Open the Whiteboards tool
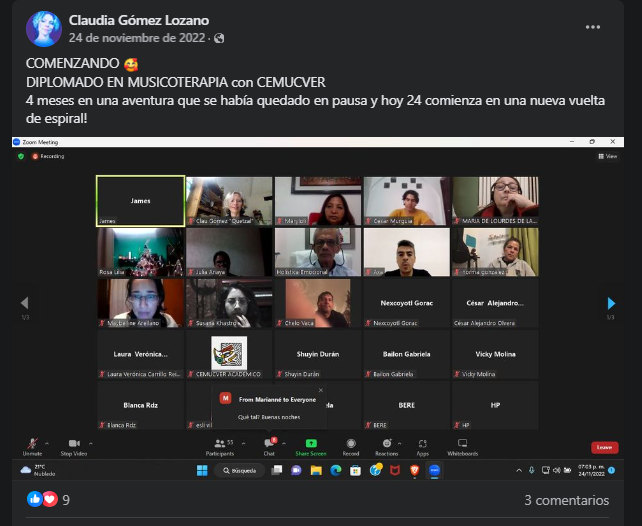The height and width of the screenshot is (526, 642). [x=462, y=443]
